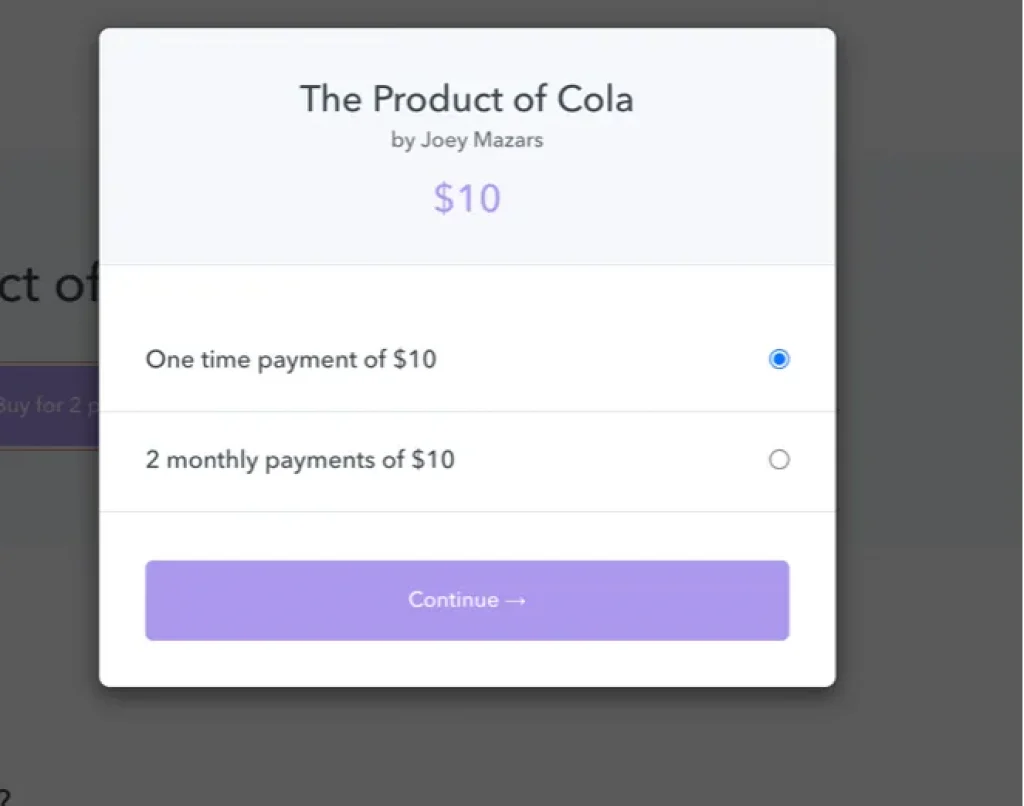Select the one time payment radio button
The height and width of the screenshot is (806, 1024).
(x=779, y=359)
